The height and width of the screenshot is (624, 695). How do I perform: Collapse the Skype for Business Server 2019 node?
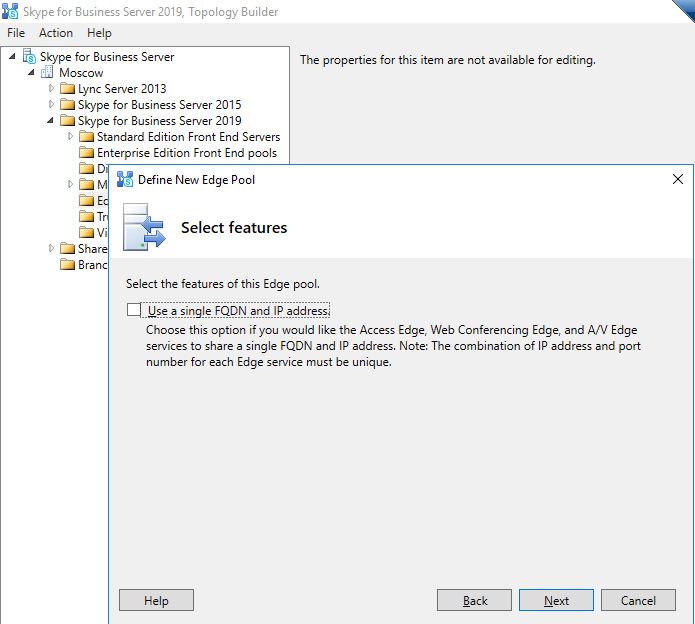pos(51,120)
